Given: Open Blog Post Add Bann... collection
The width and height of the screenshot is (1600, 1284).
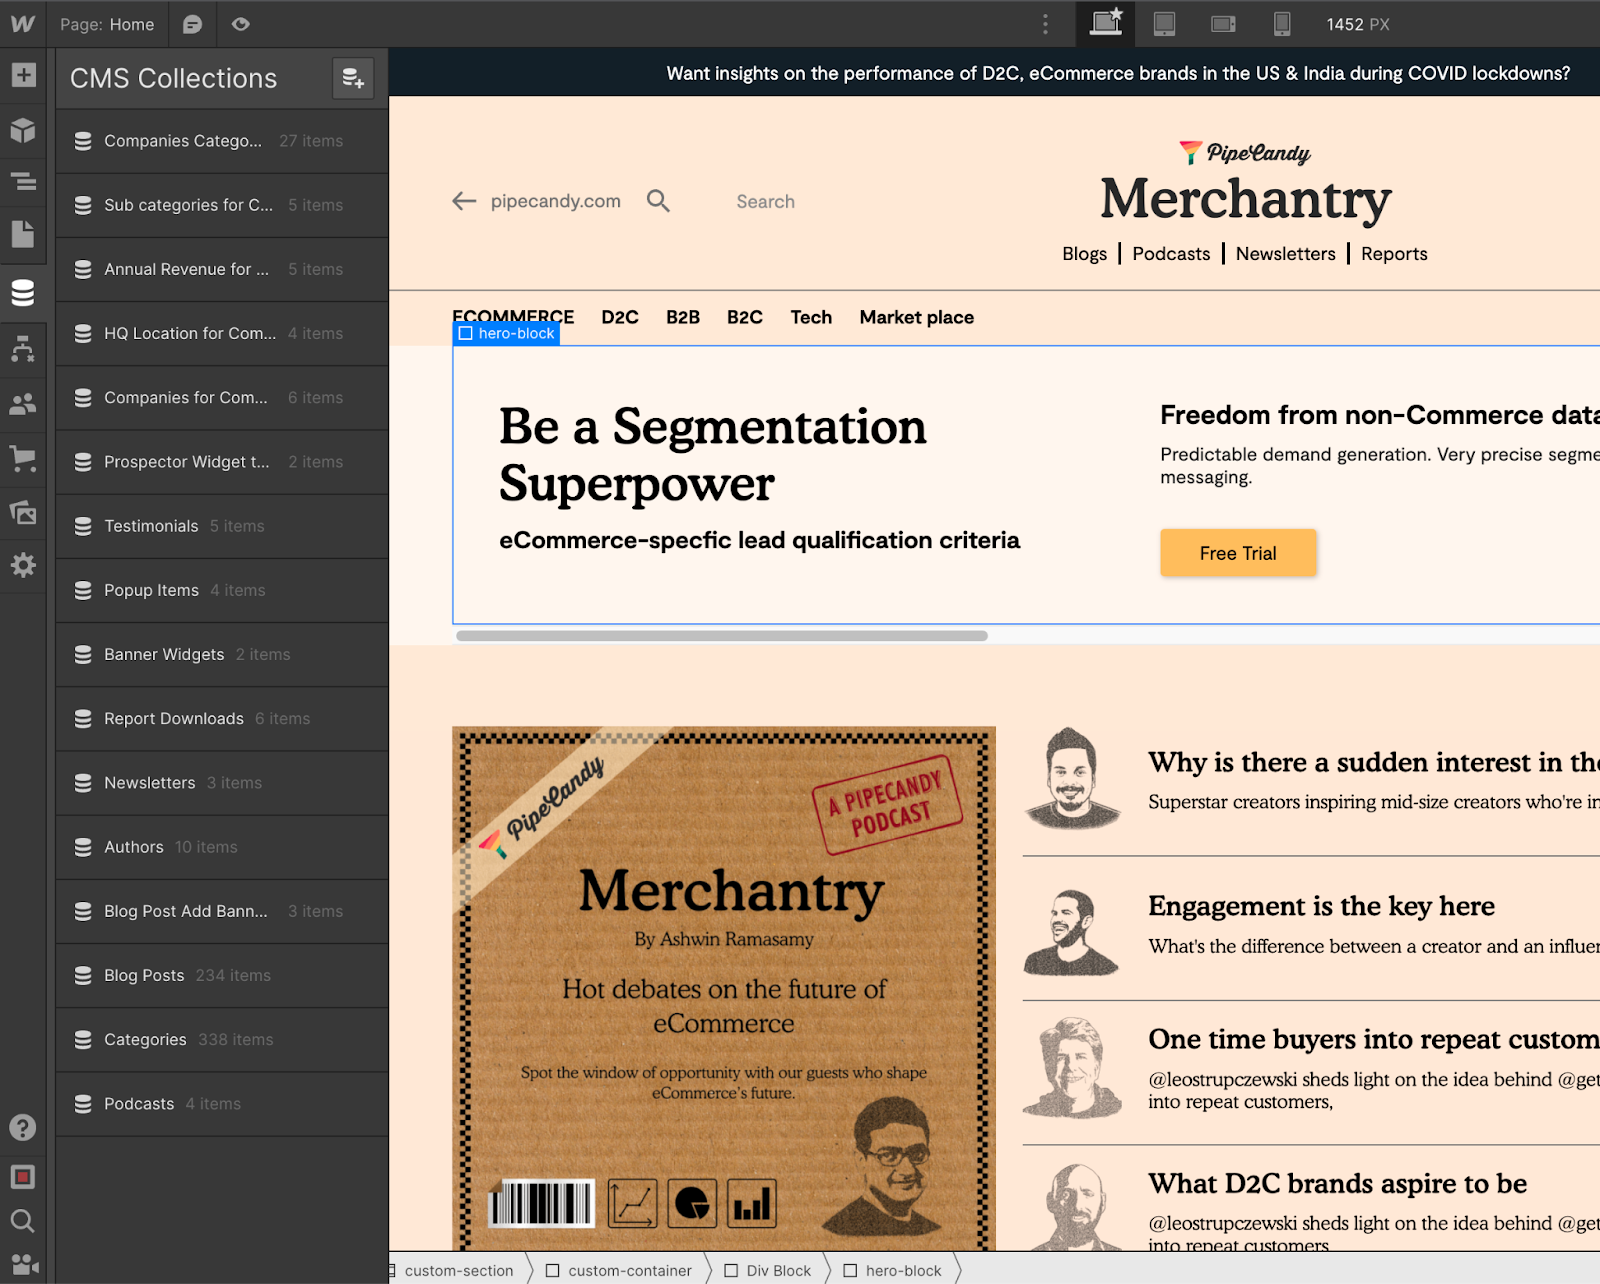Looking at the screenshot, I should point(222,911).
